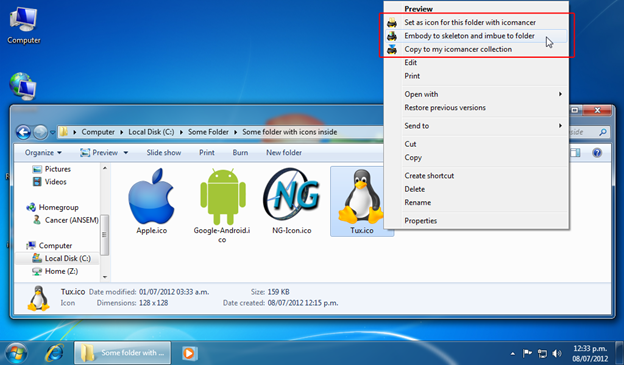The image size is (624, 365).
Task: Click the search magnifier icon
Action: 603,132
